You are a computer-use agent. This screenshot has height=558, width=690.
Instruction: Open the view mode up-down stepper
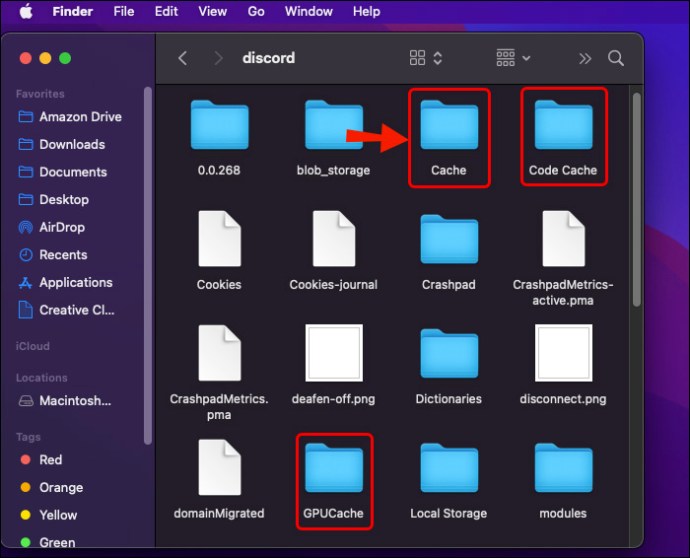pyautogui.click(x=437, y=58)
